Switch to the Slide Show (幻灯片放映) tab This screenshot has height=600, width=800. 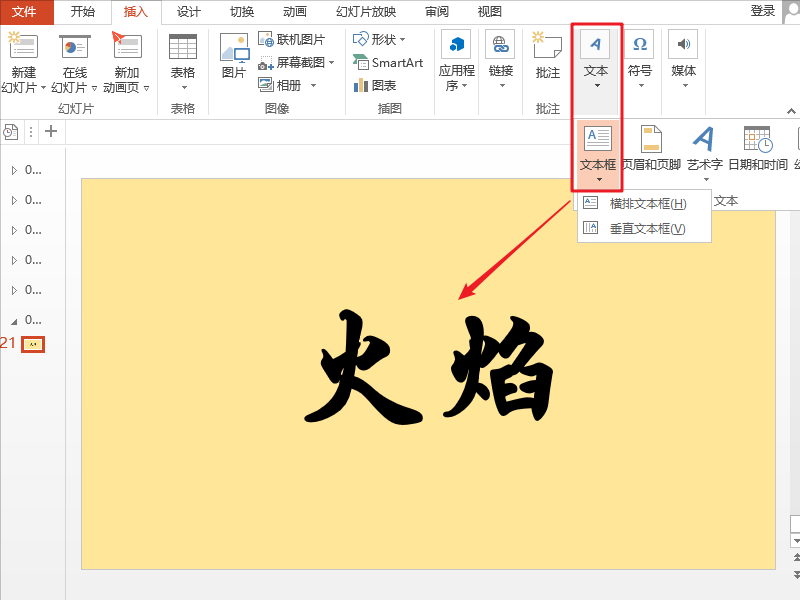[x=366, y=12]
